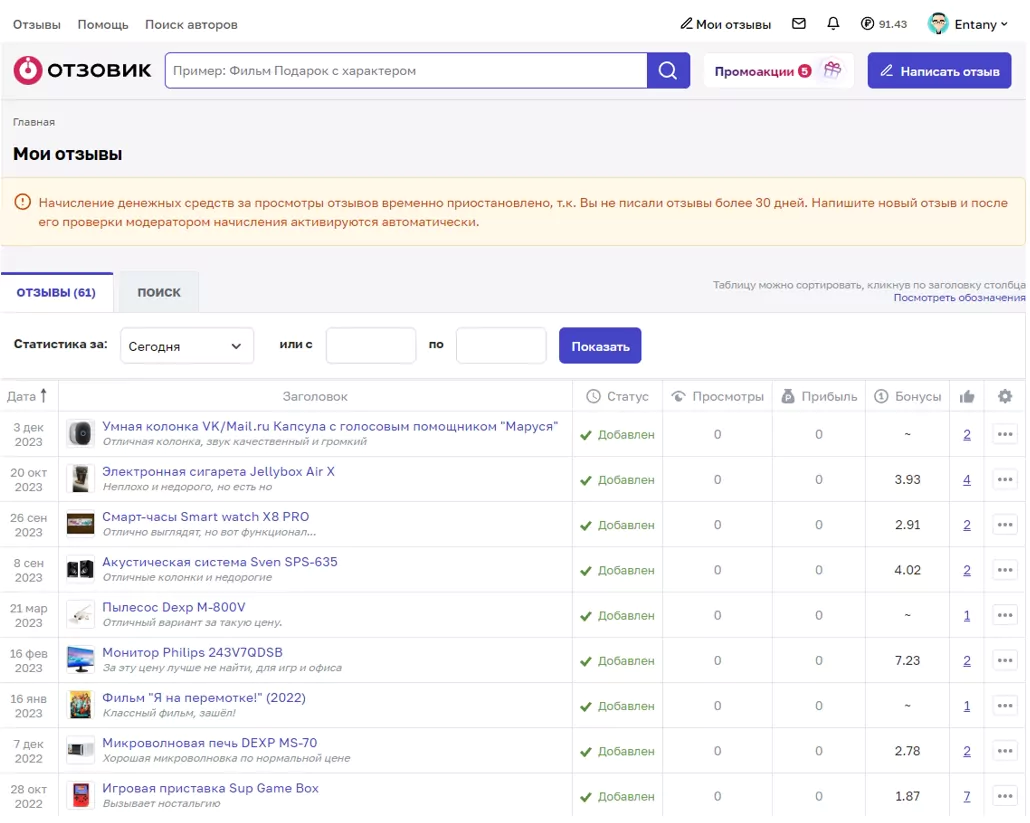
Task: Click the Sven SPS-635 product thumbnail
Action: 80,569
